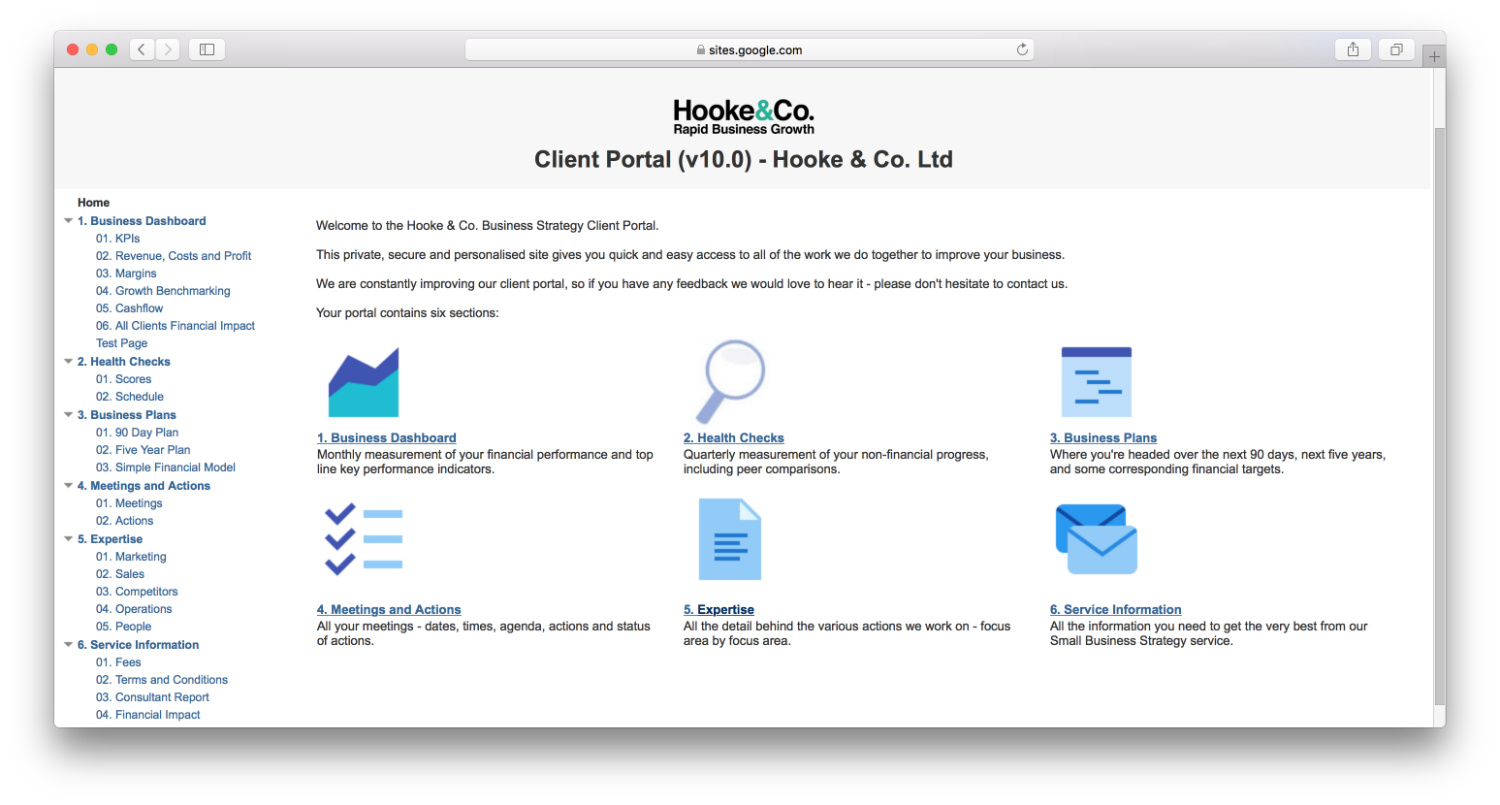Open 01. Scores under Health Checks
Screen dimensions: 1500x805
[x=124, y=380]
